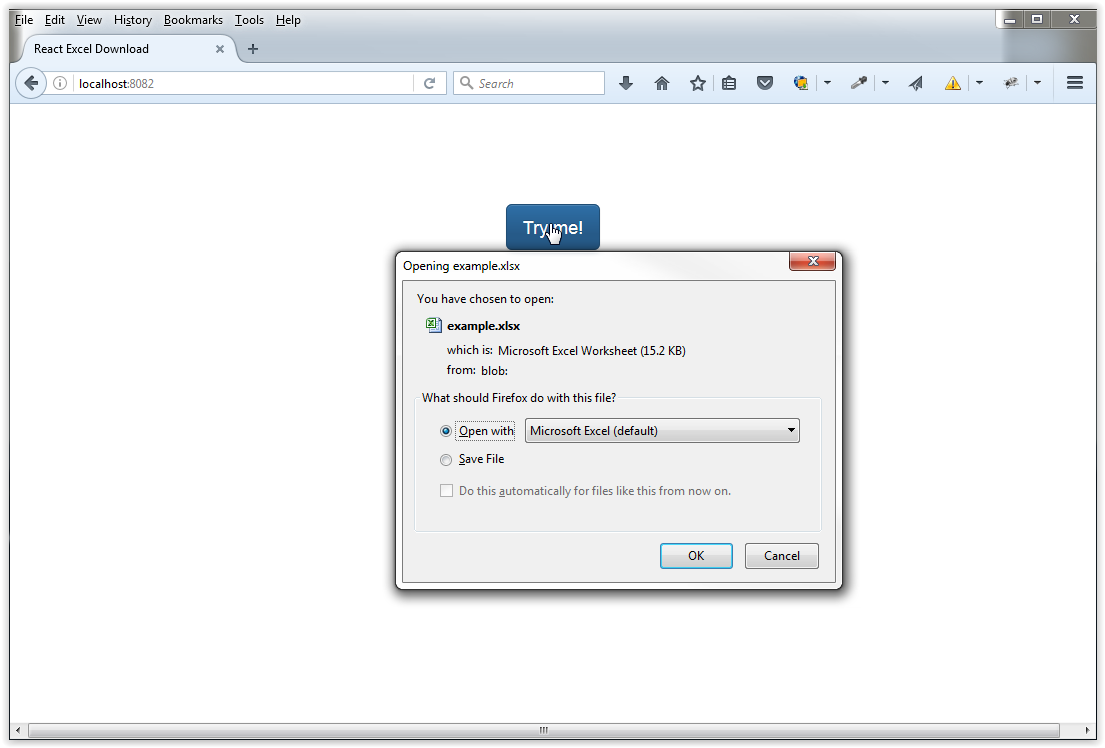
Task: Click the example.xlsx file name text
Action: [483, 326]
